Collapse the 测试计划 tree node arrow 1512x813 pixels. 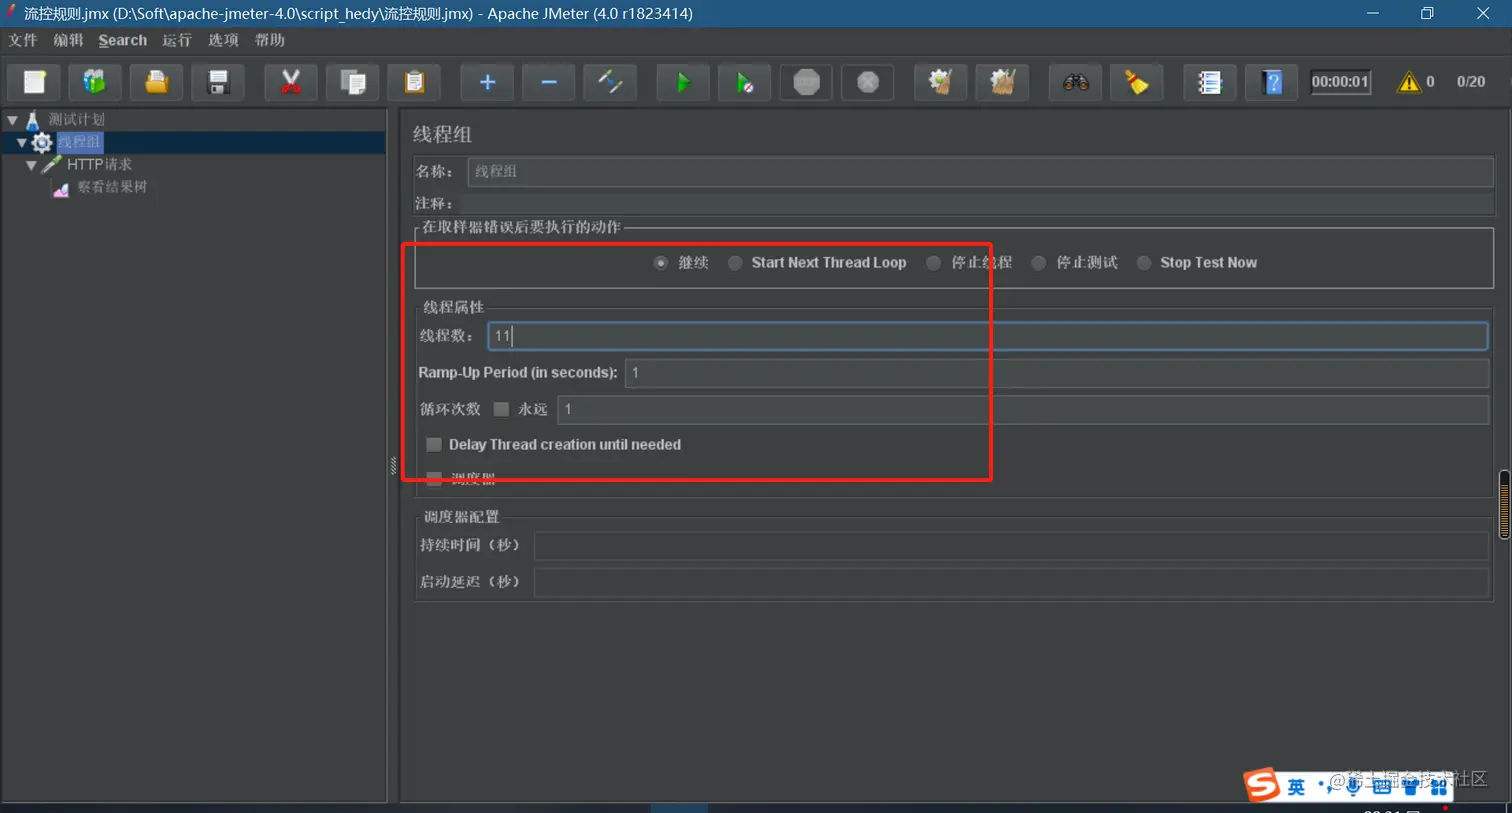[12, 120]
